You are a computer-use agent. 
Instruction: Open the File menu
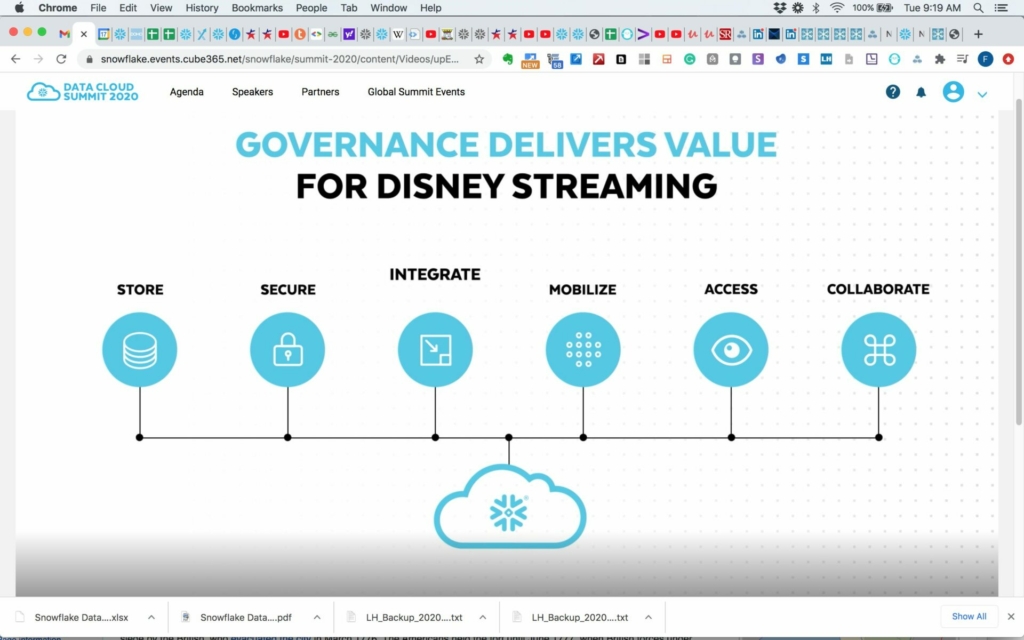coord(98,8)
